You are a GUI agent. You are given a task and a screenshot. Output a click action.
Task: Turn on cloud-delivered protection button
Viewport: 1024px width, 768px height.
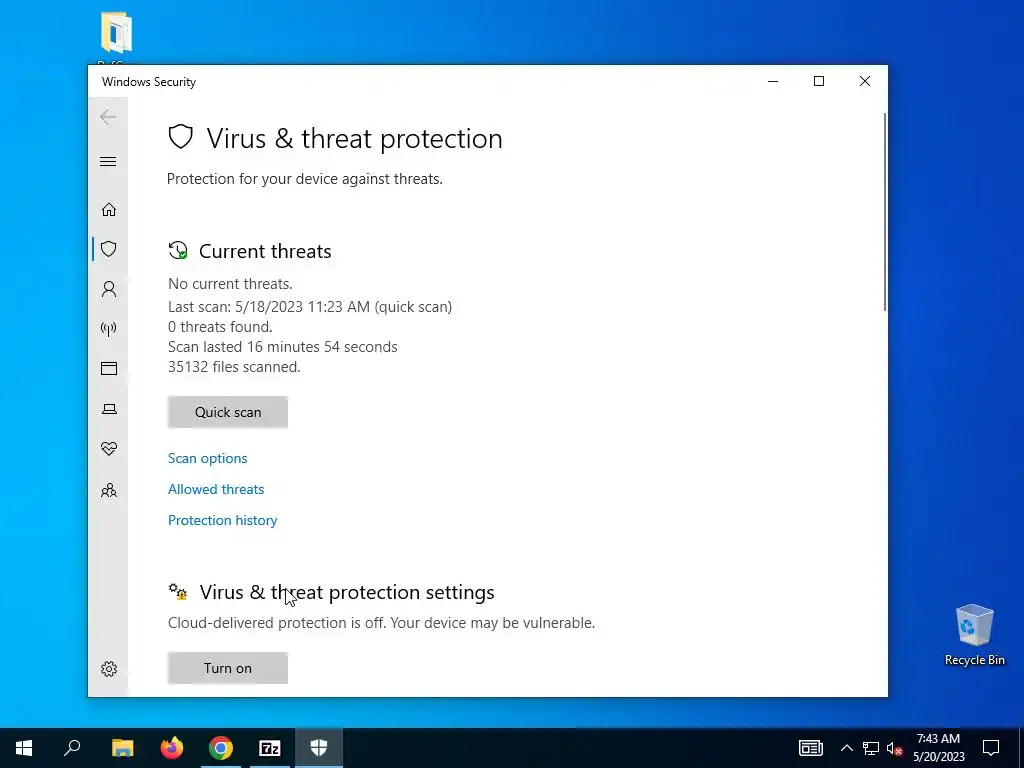228,668
